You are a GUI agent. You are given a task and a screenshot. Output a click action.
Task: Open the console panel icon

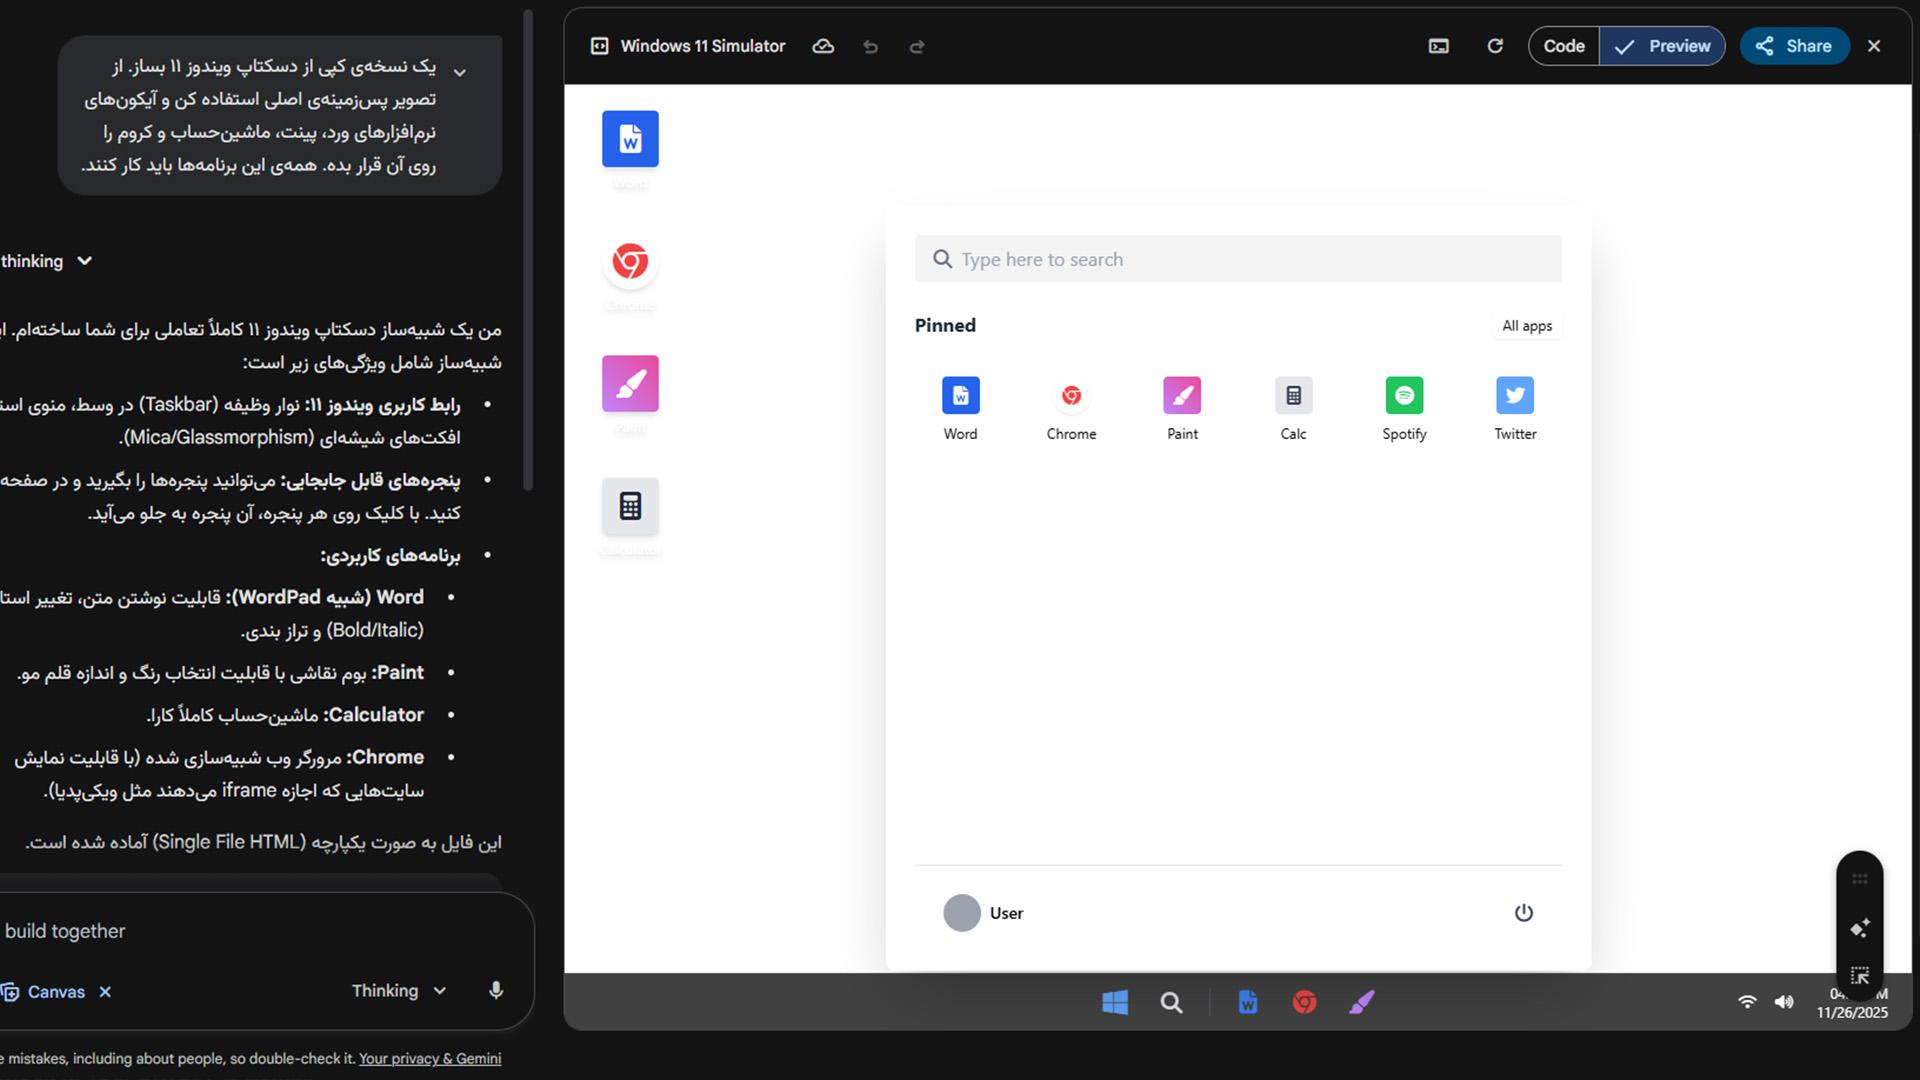[x=1439, y=46]
